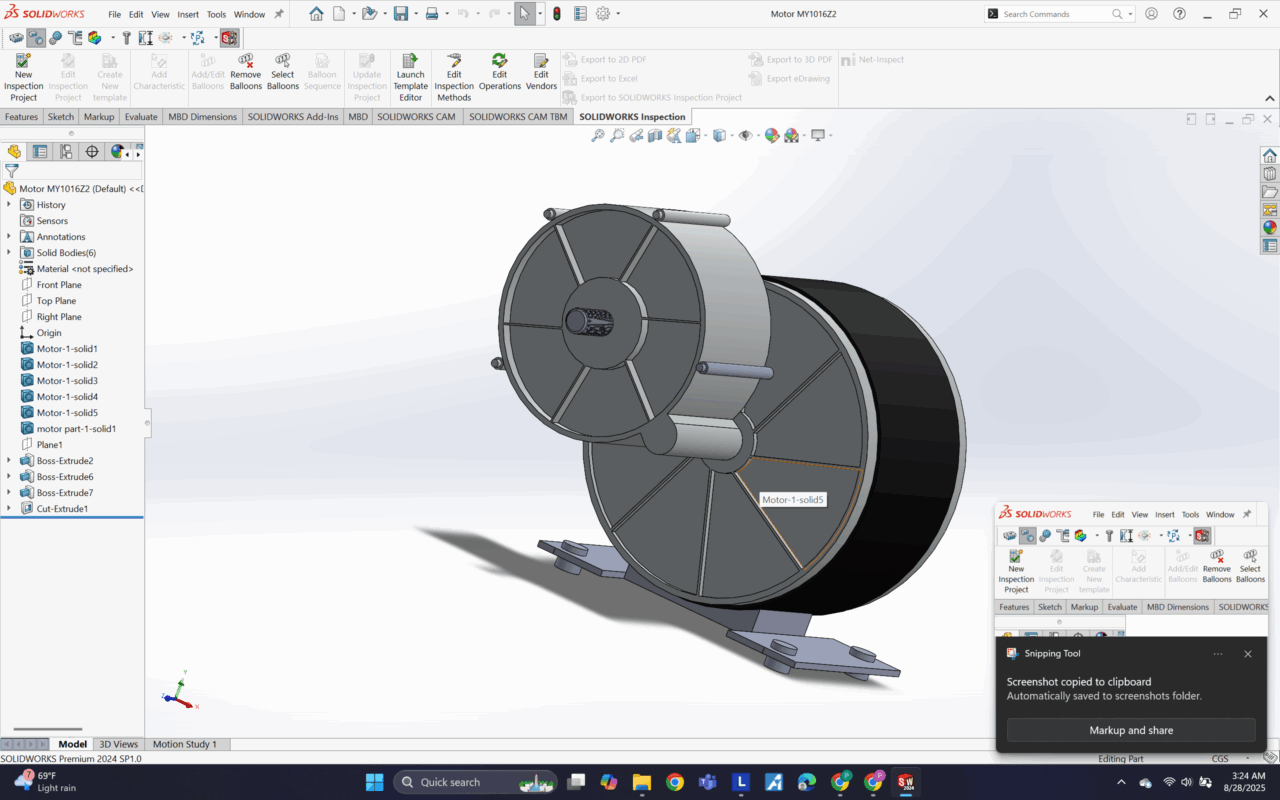Expand the Annotations tree node

point(9,237)
